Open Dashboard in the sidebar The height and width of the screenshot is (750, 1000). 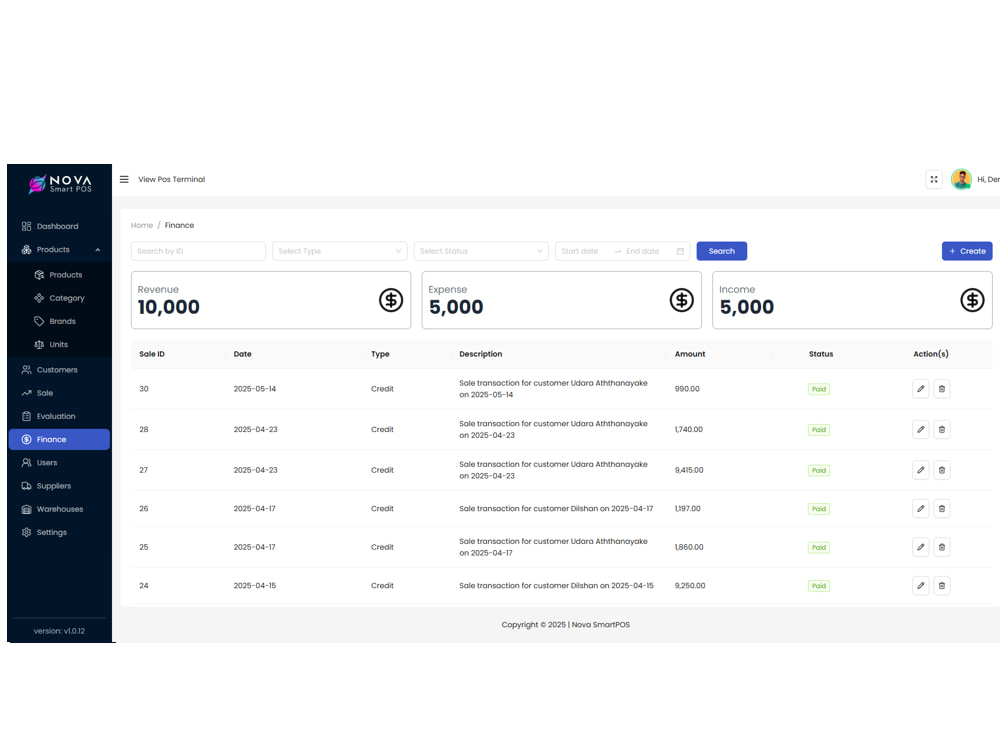tap(59, 226)
